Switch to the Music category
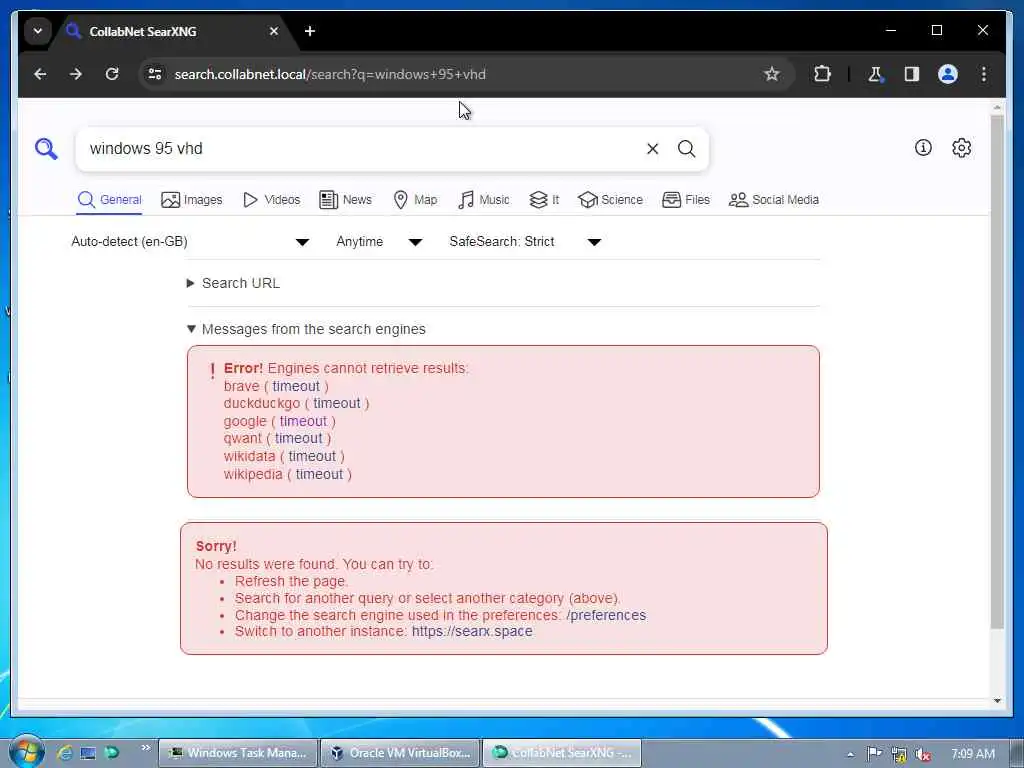The width and height of the screenshot is (1024, 768). 484,200
